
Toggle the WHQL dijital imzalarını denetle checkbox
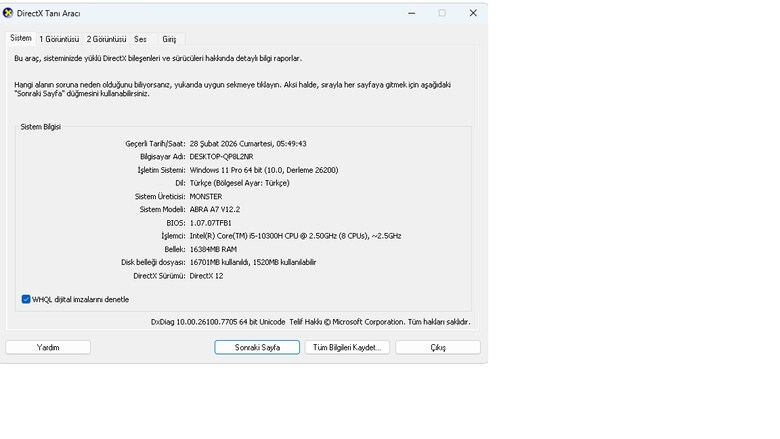[x=26, y=299]
